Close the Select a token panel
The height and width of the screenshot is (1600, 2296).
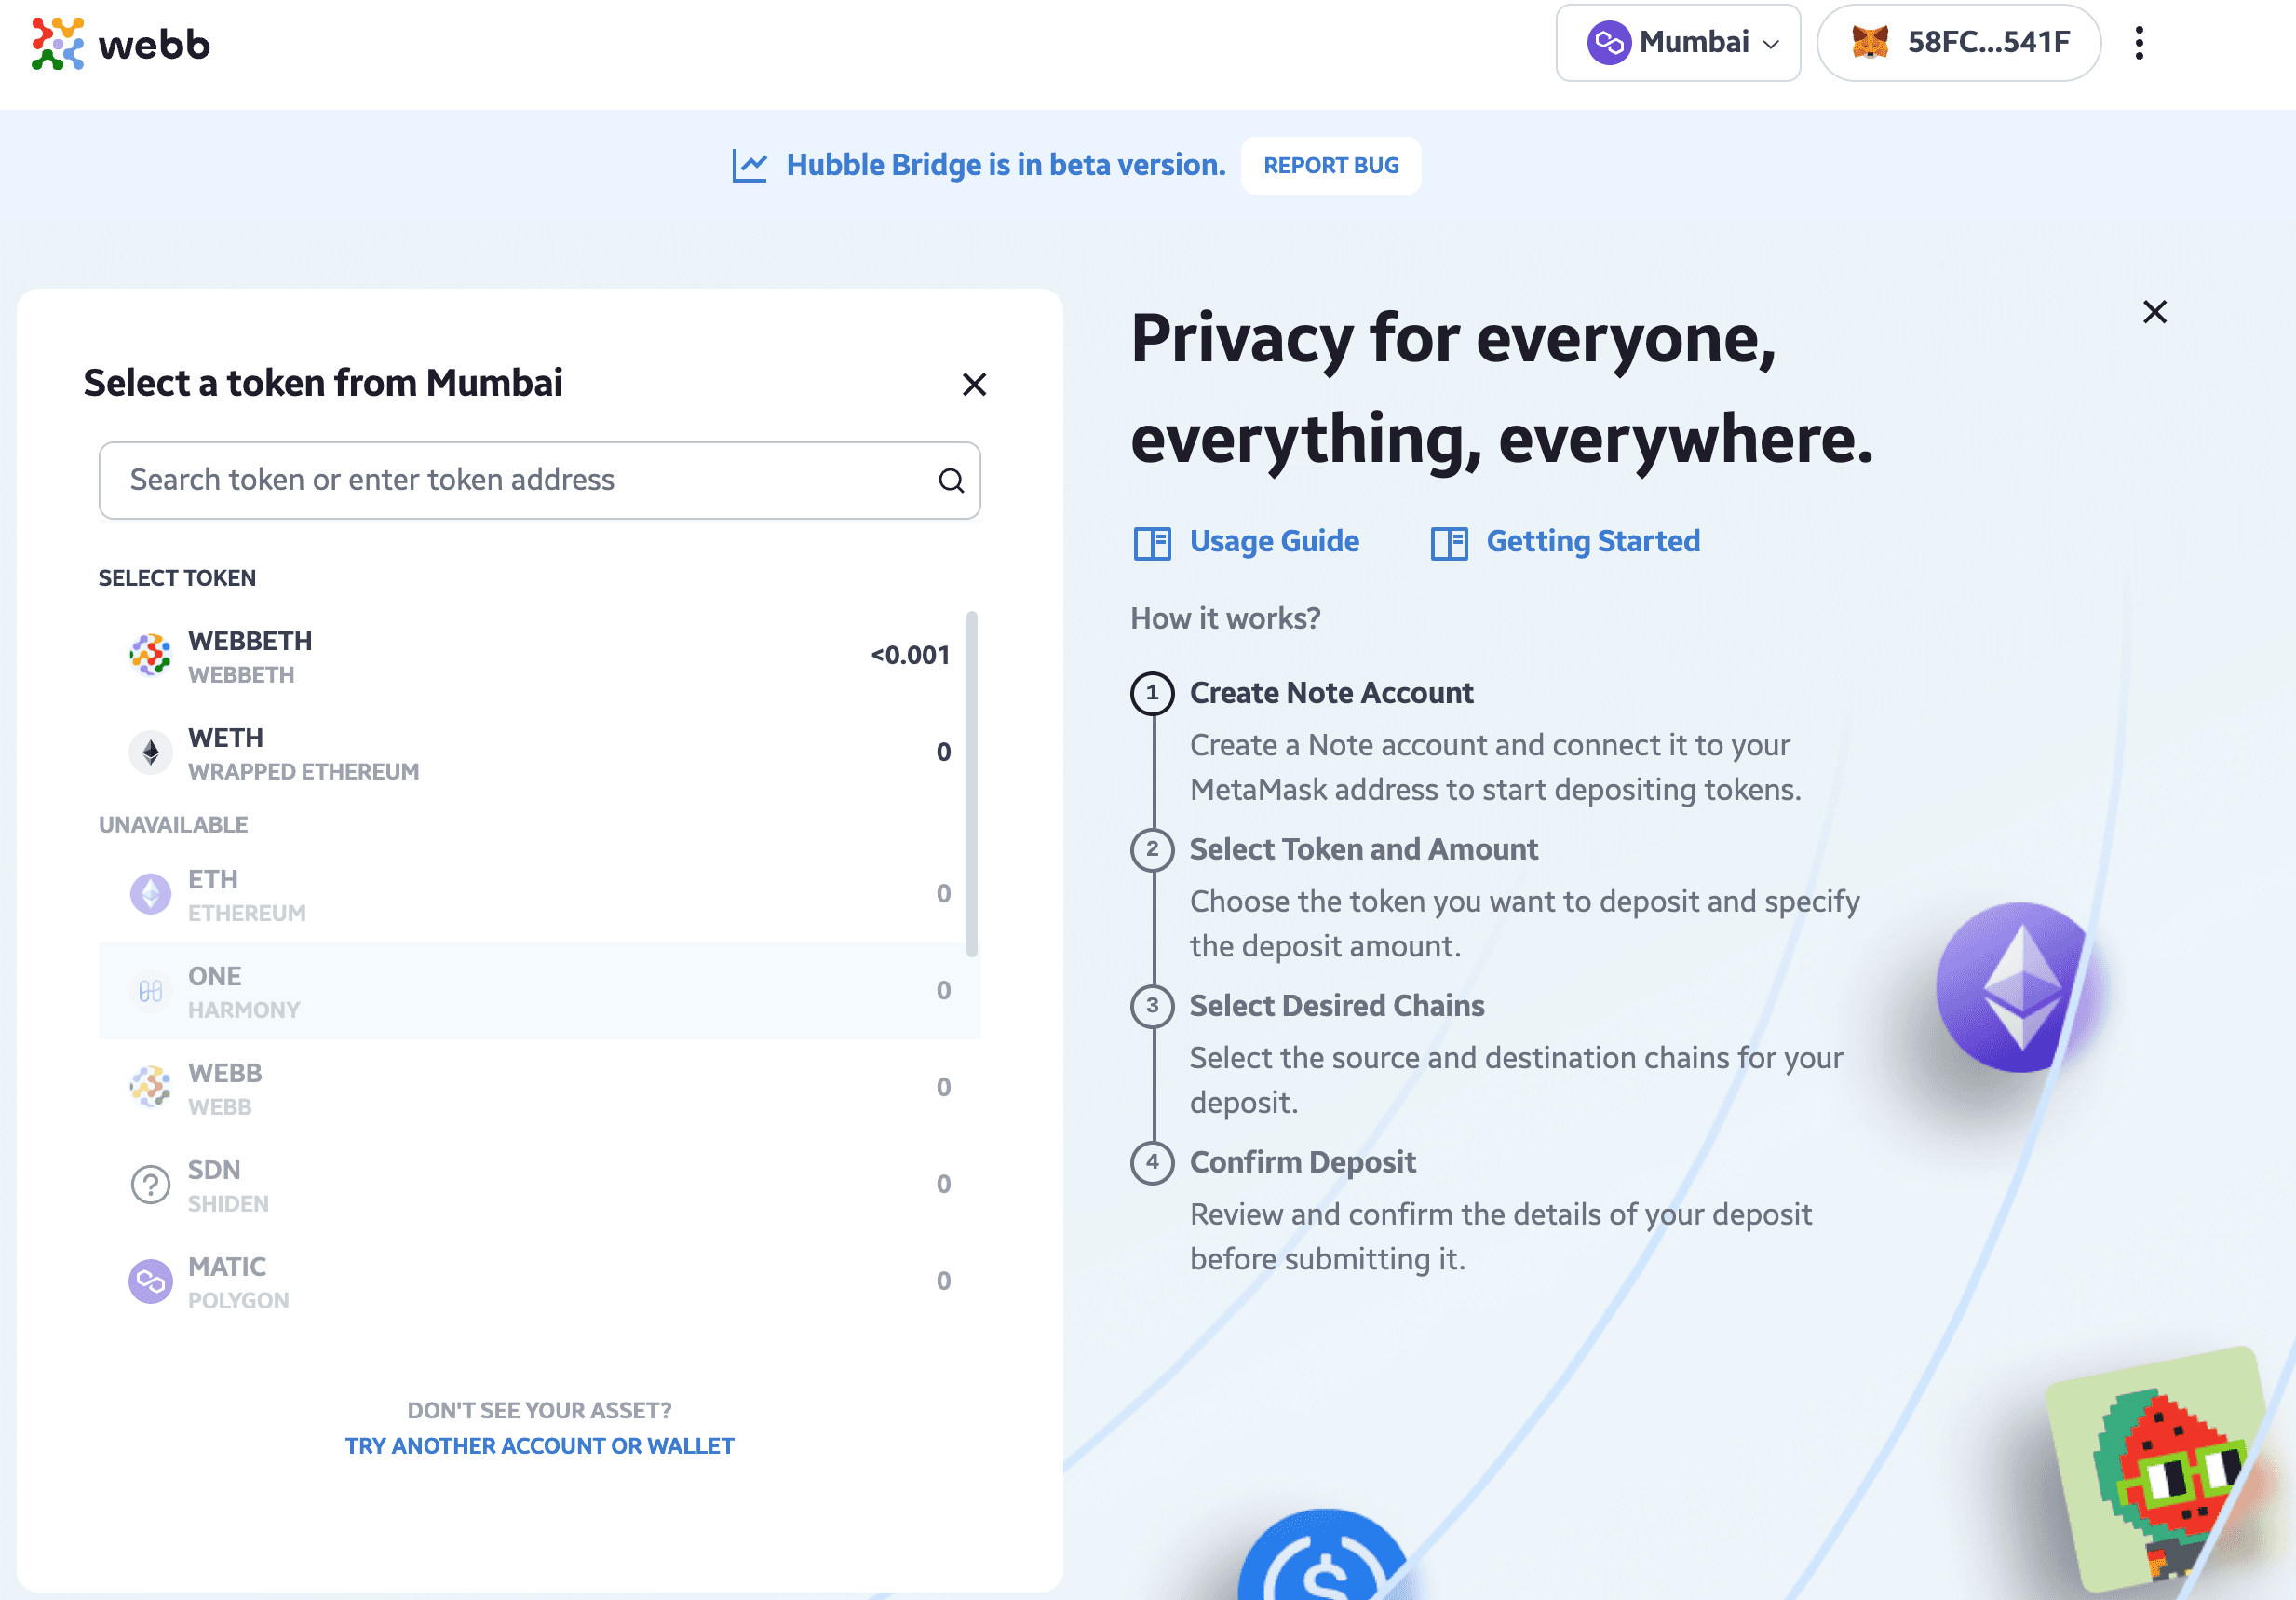973,384
